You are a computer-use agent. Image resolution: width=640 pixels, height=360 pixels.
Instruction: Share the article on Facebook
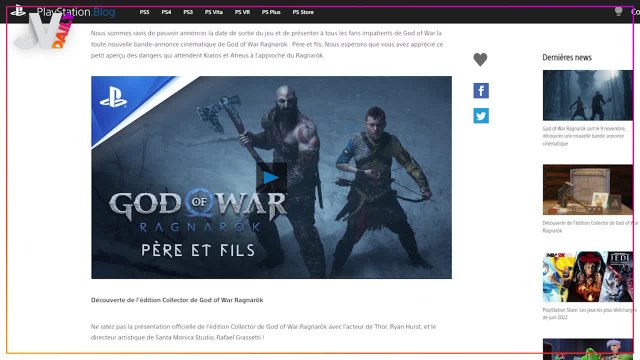coord(481,91)
